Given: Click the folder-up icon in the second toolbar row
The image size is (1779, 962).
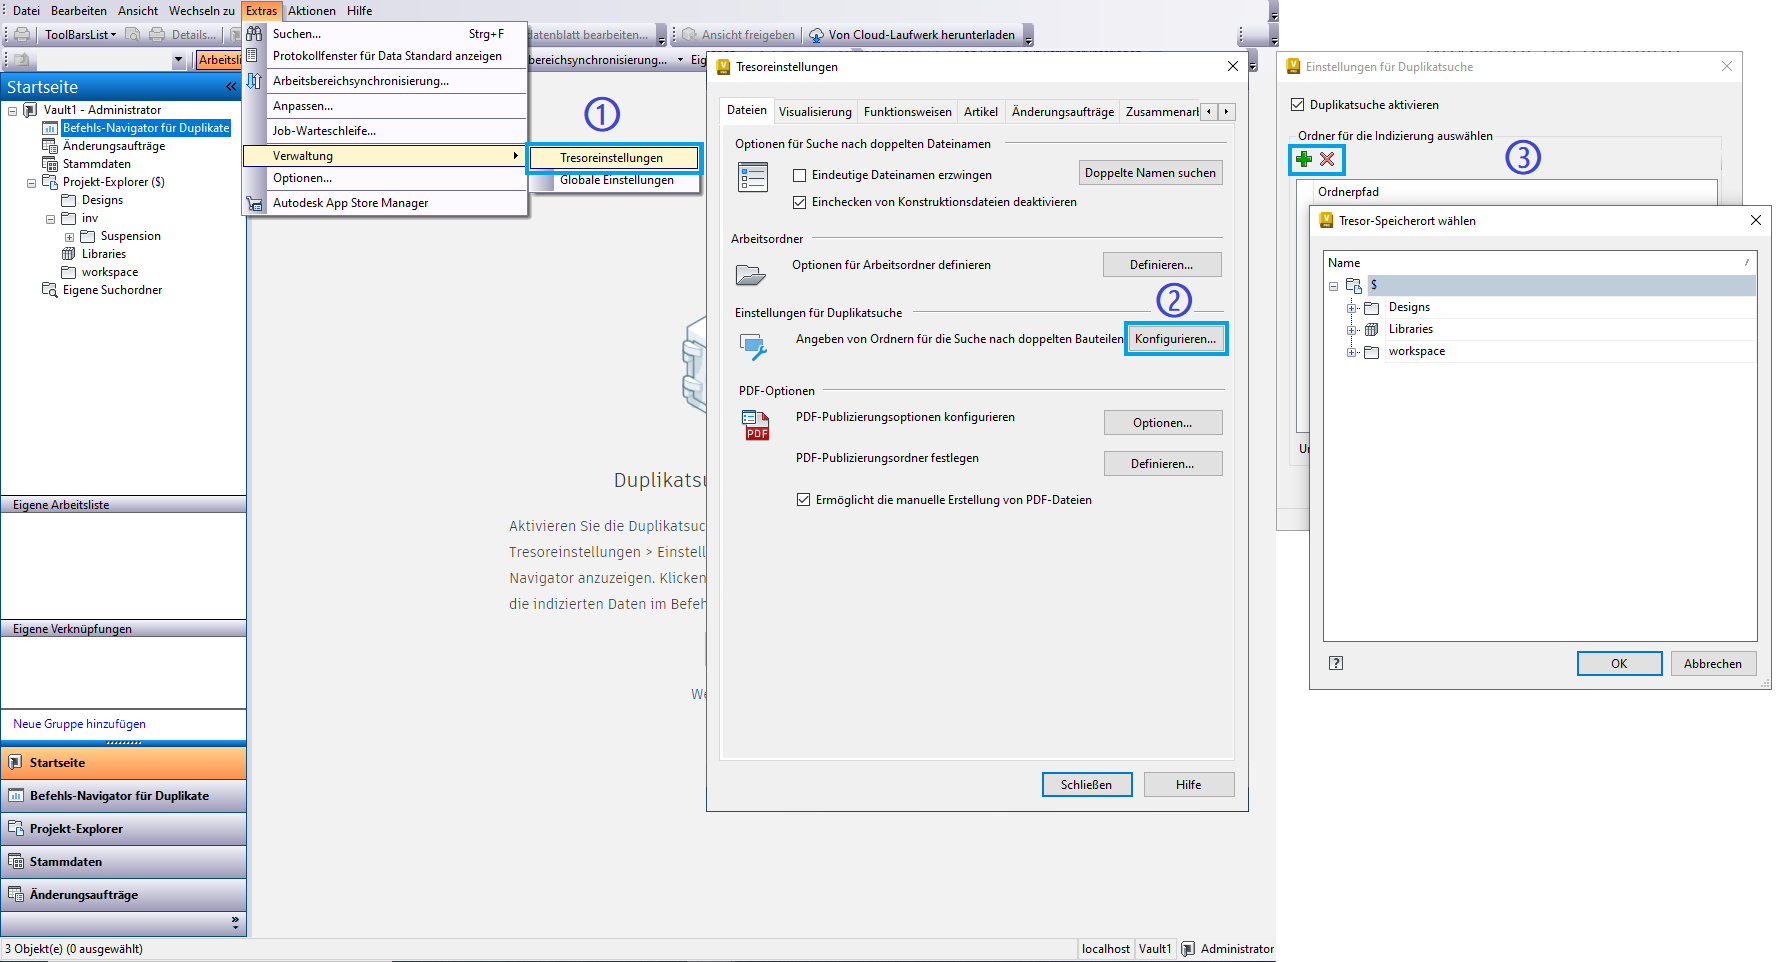Looking at the screenshot, I should pyautogui.click(x=20, y=60).
